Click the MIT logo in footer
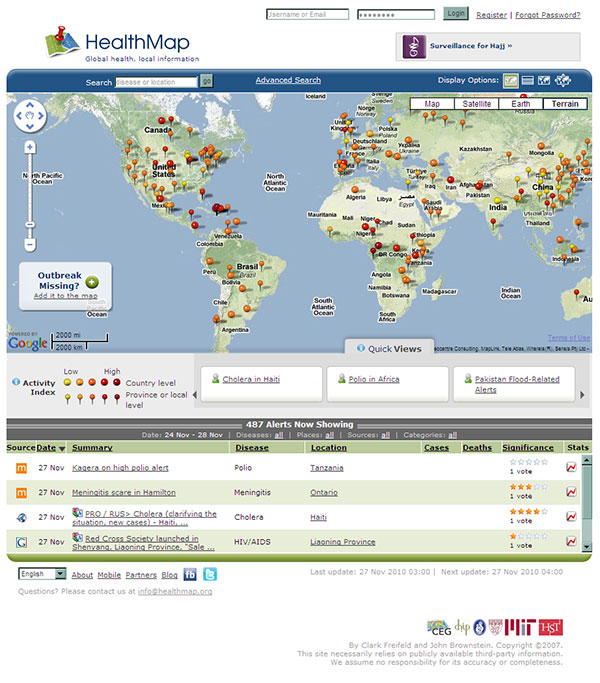Screen dimensions: 600x683 520,628
